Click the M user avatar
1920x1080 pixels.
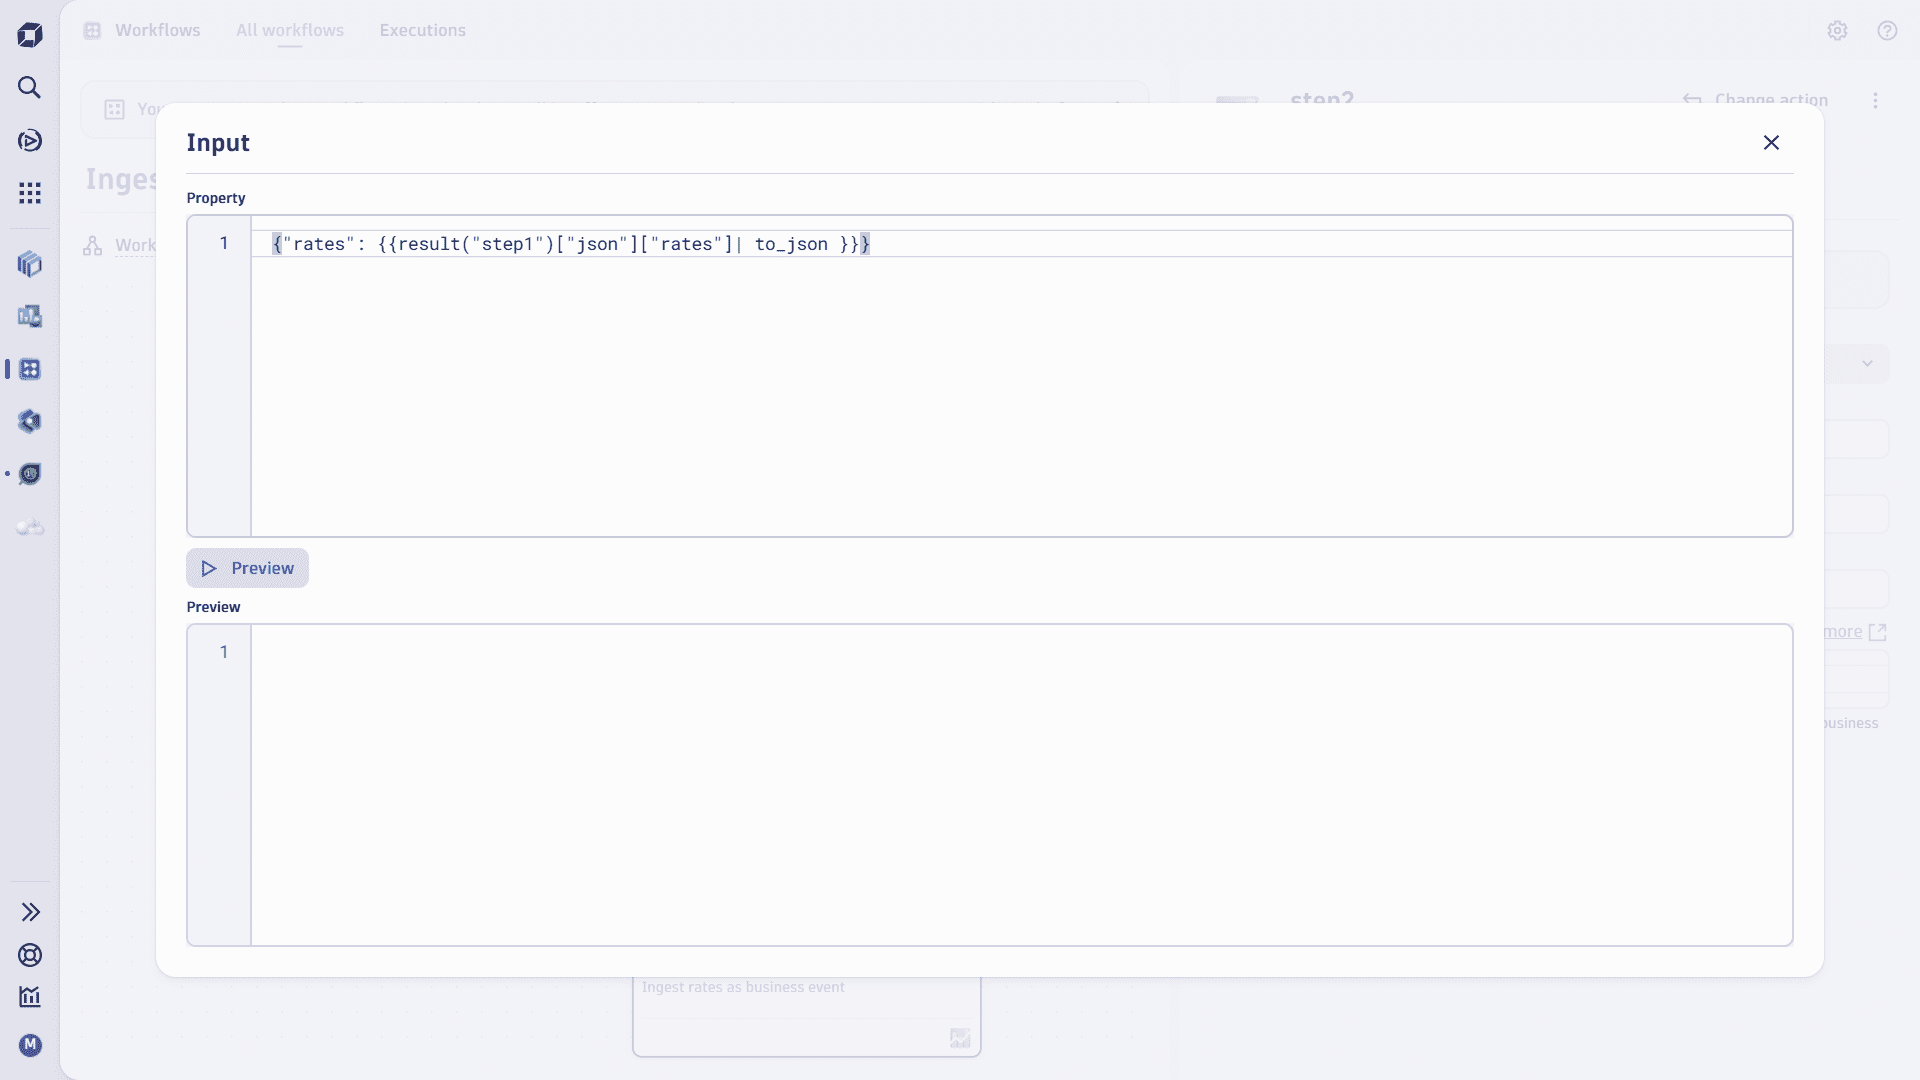30,1045
